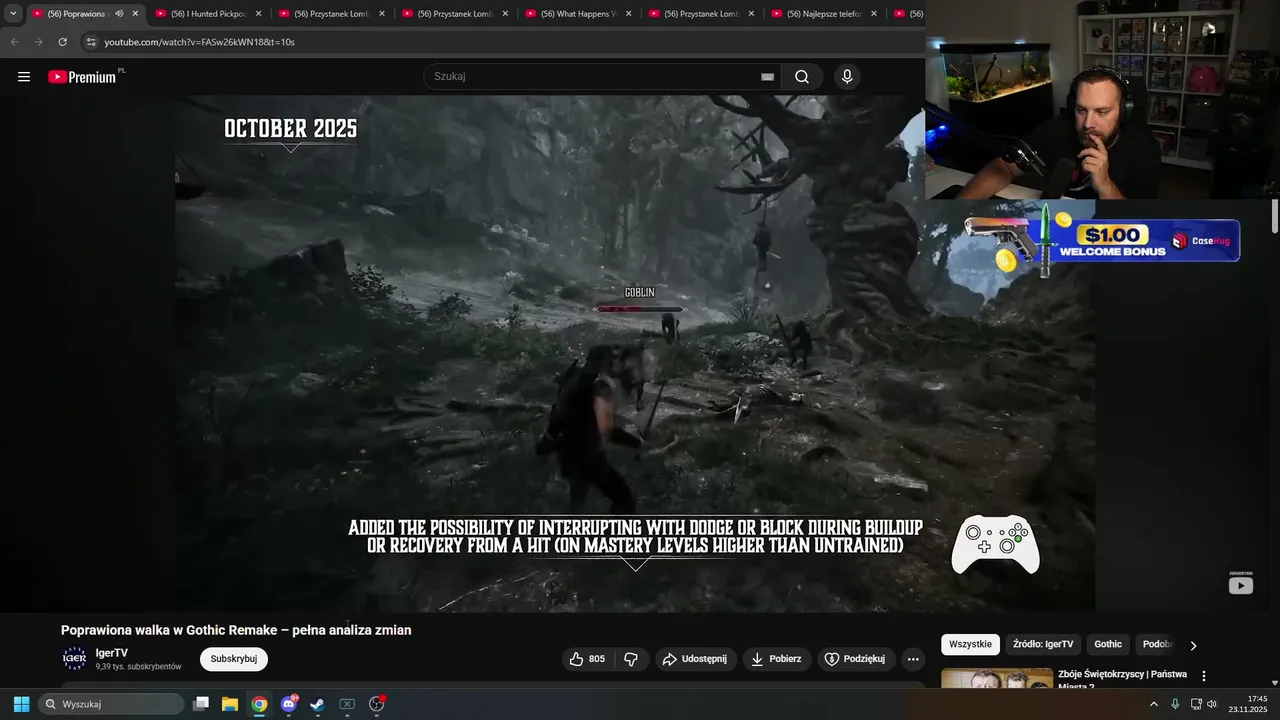Click the system tray microphone icon
The width and height of the screenshot is (1280, 720).
point(1175,704)
